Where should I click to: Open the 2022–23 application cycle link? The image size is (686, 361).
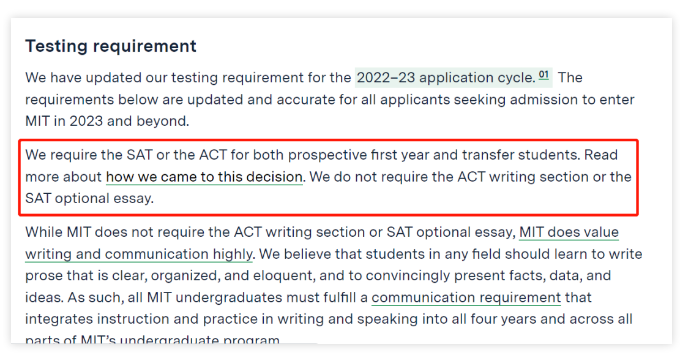(446, 78)
